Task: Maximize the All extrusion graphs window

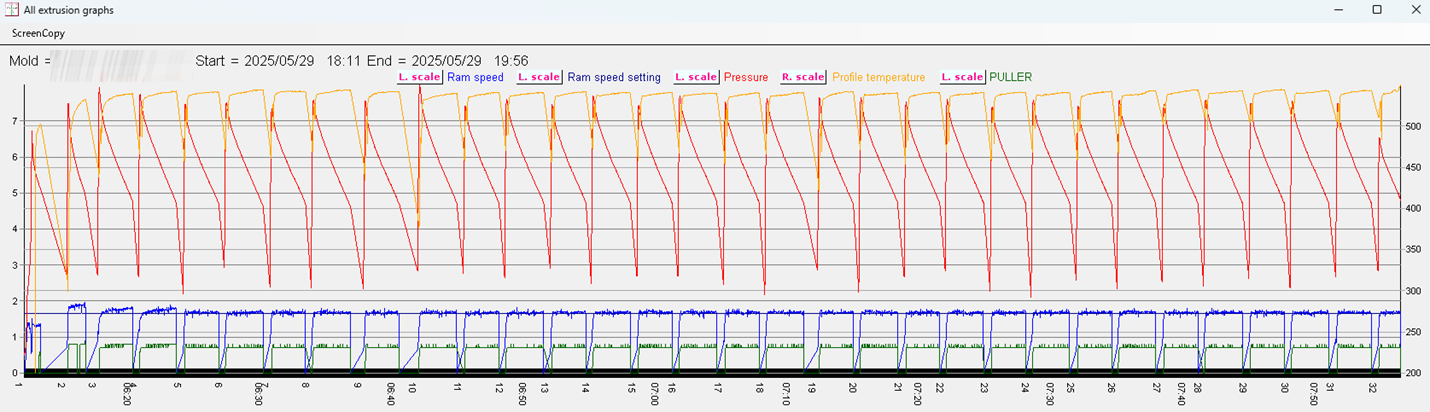Action: (x=1376, y=10)
